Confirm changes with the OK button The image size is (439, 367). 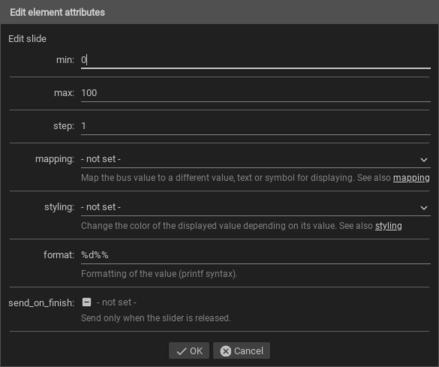(189, 351)
